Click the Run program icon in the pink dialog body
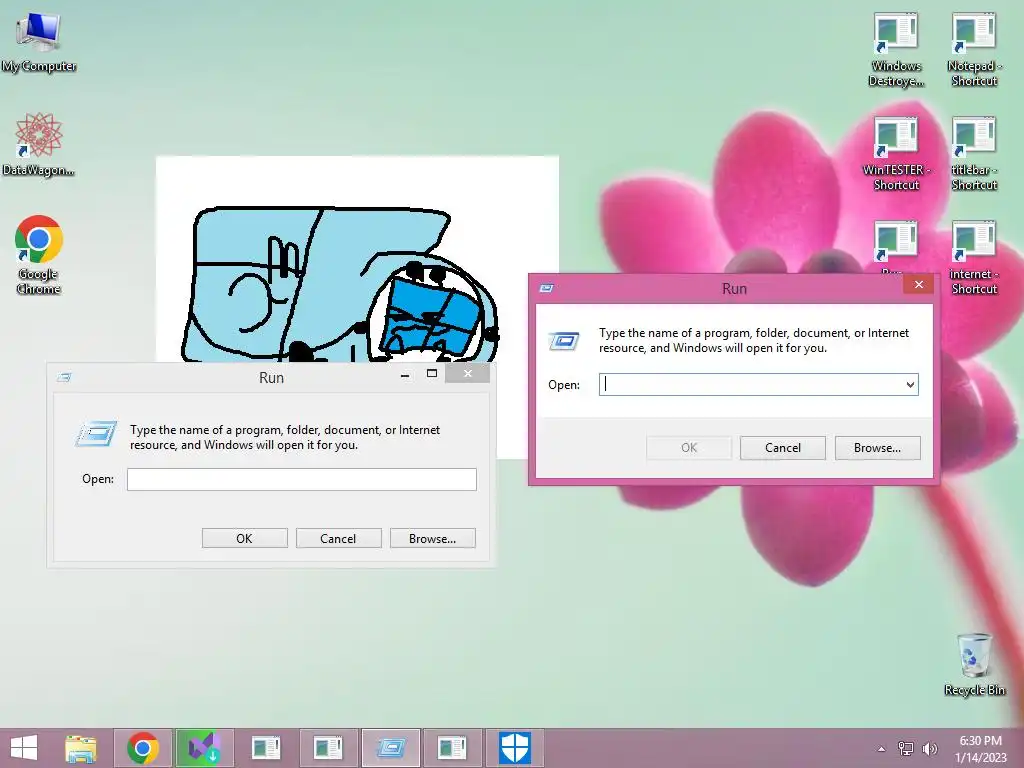The image size is (1024, 768). tap(564, 341)
